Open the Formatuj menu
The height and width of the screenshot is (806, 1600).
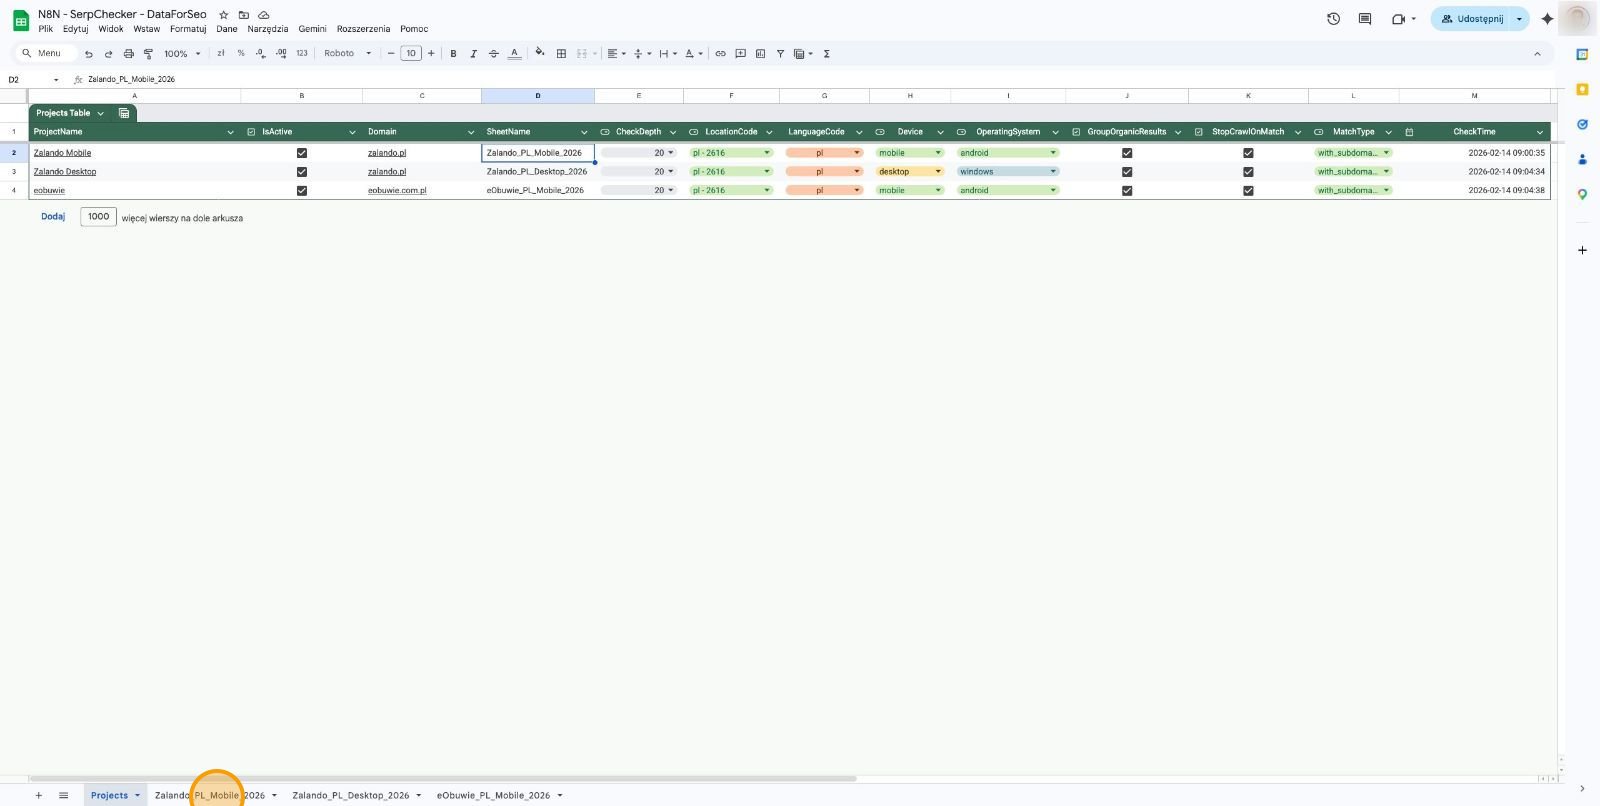coord(188,29)
